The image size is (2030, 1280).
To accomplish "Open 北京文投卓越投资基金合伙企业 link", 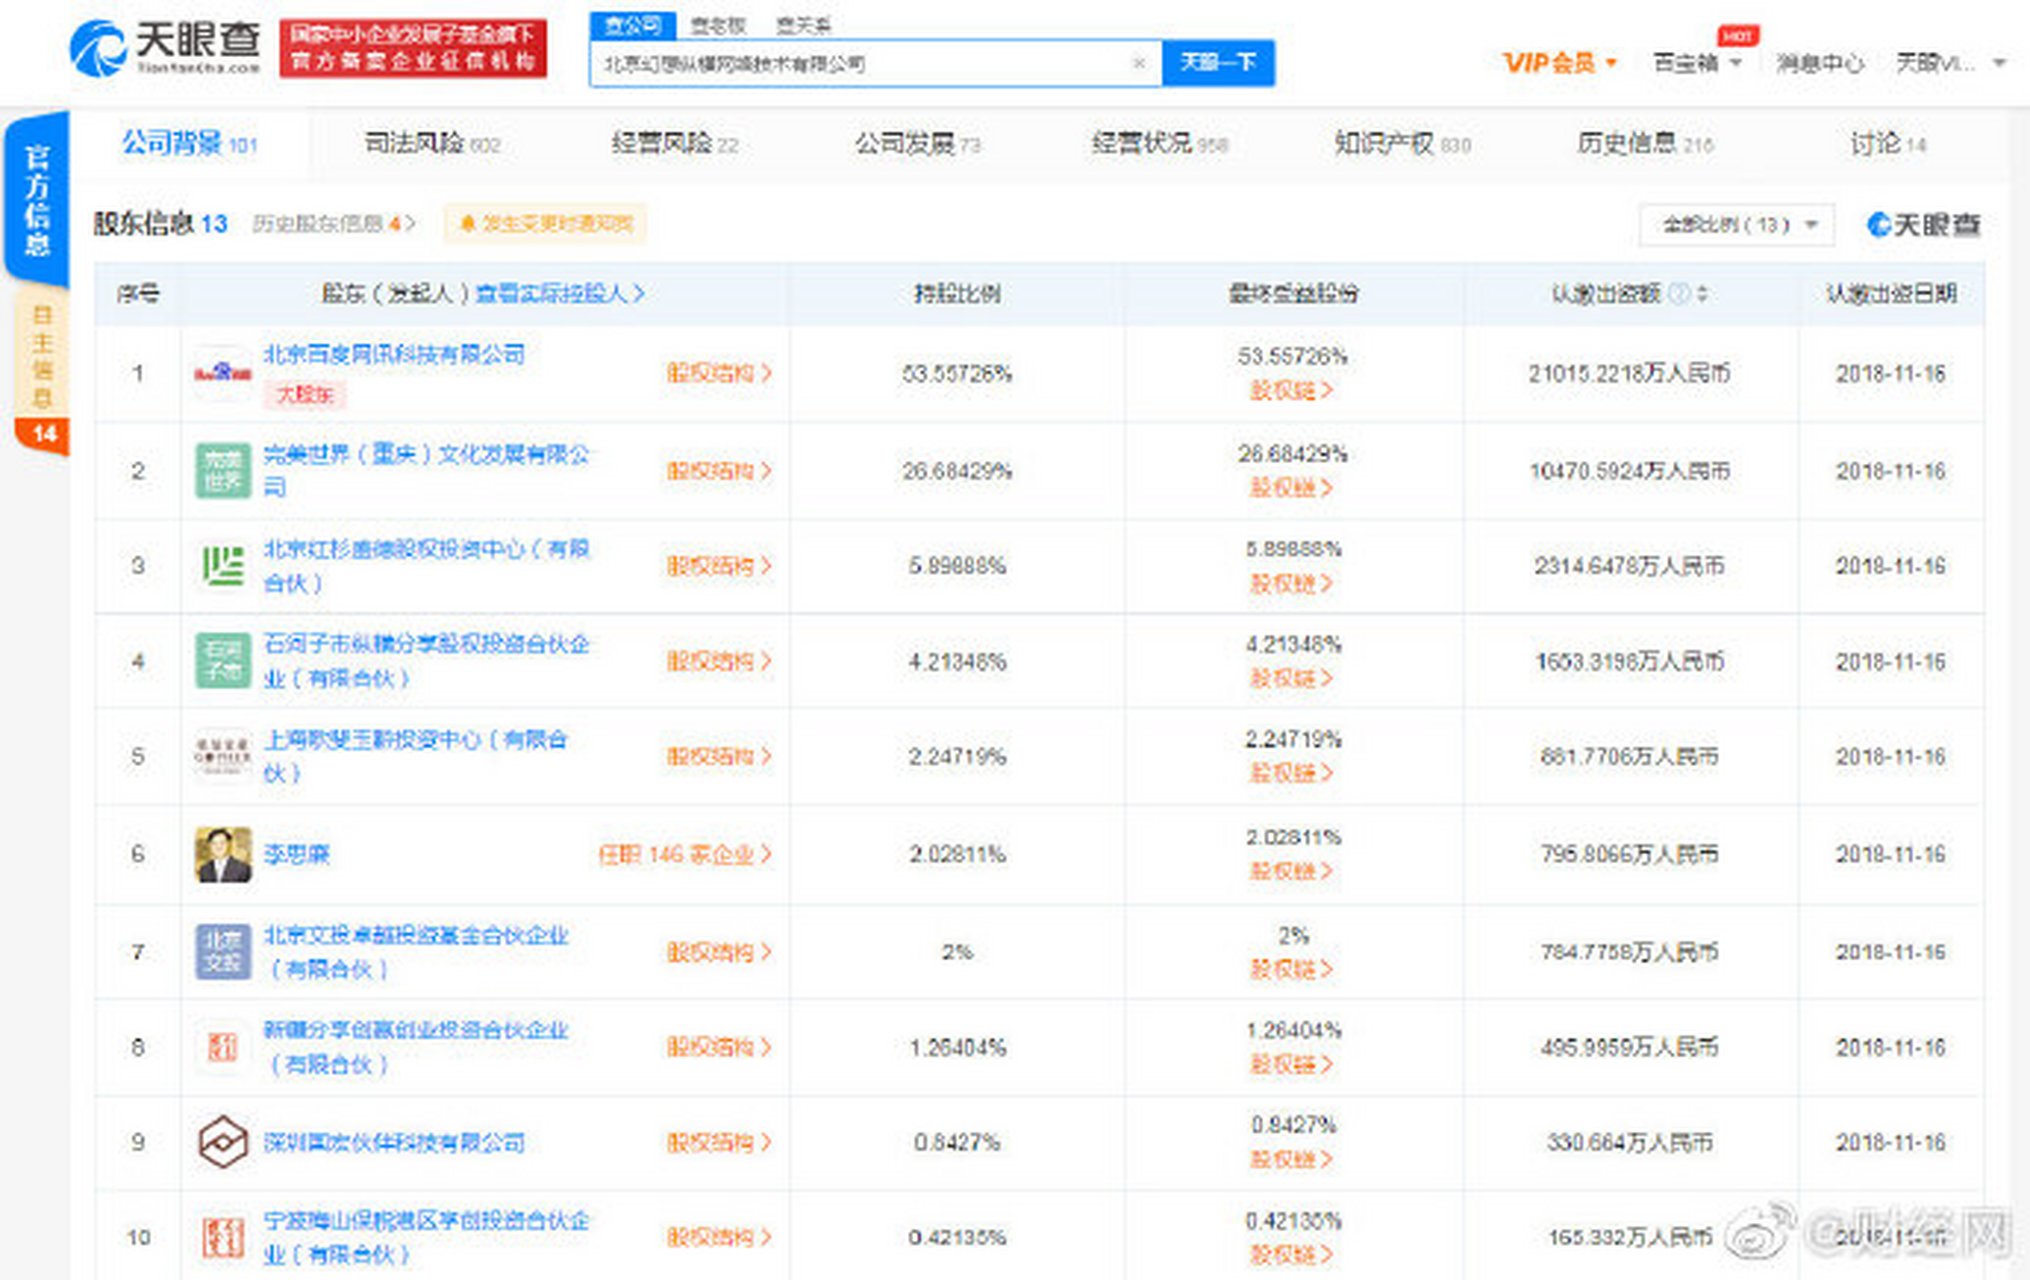I will (x=416, y=952).
